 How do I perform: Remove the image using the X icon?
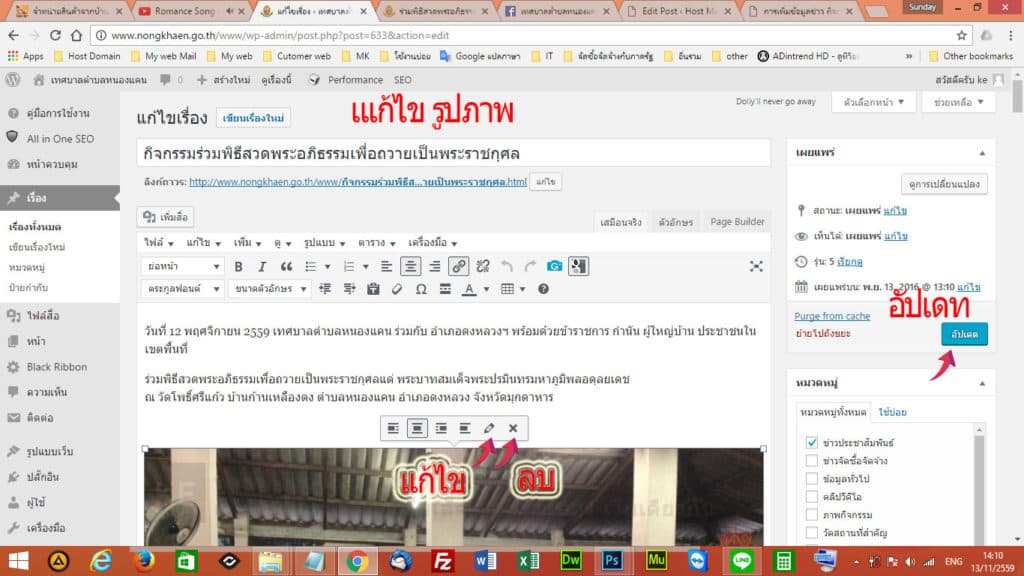514,428
